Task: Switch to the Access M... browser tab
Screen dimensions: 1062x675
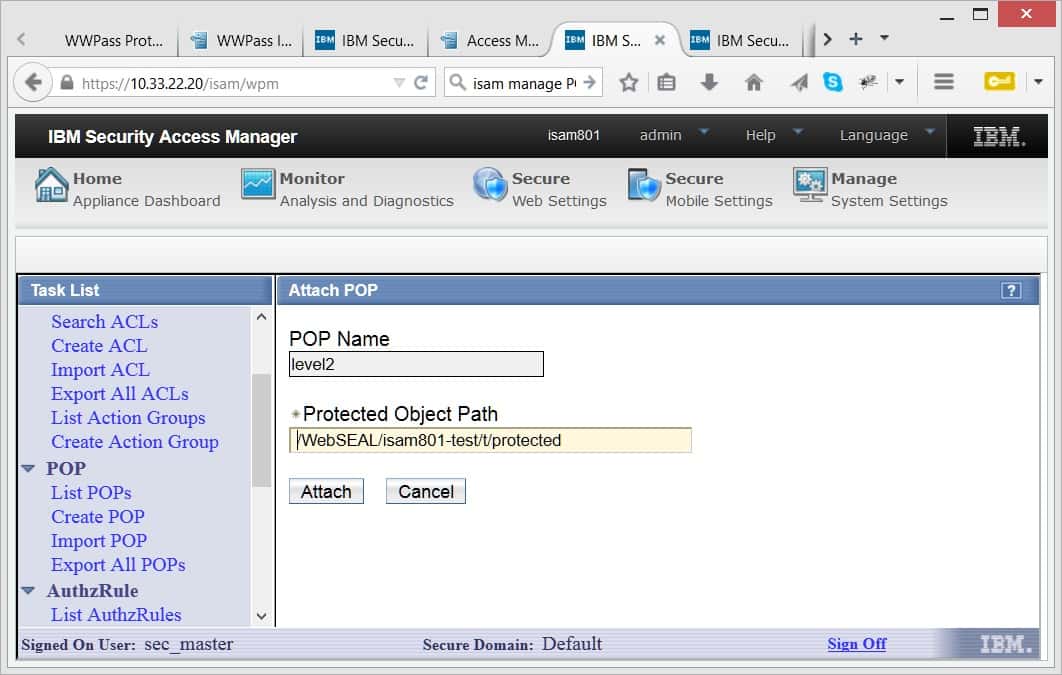Action: tap(490, 41)
